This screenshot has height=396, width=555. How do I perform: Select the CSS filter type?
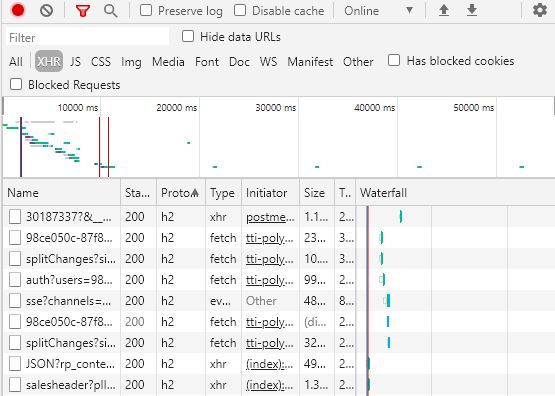(101, 62)
